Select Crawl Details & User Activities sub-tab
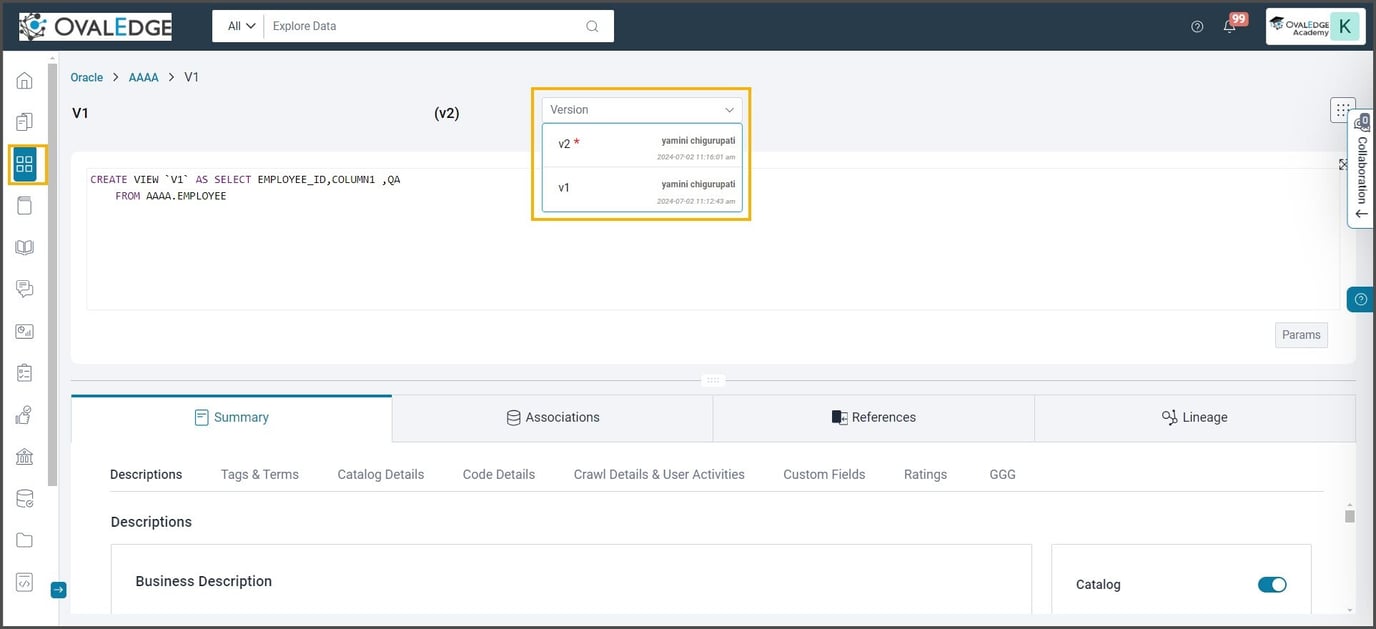This screenshot has width=1376, height=629. click(x=659, y=474)
